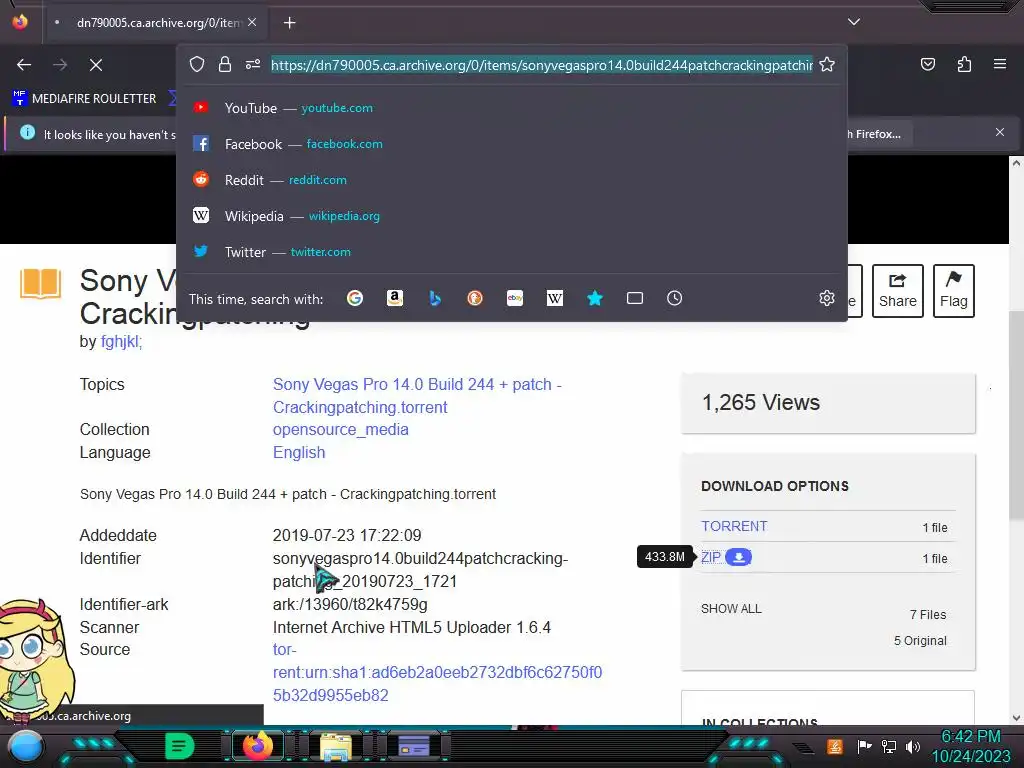The height and width of the screenshot is (768, 1024).
Task: Open green notes app on taskbar
Action: coord(180,746)
